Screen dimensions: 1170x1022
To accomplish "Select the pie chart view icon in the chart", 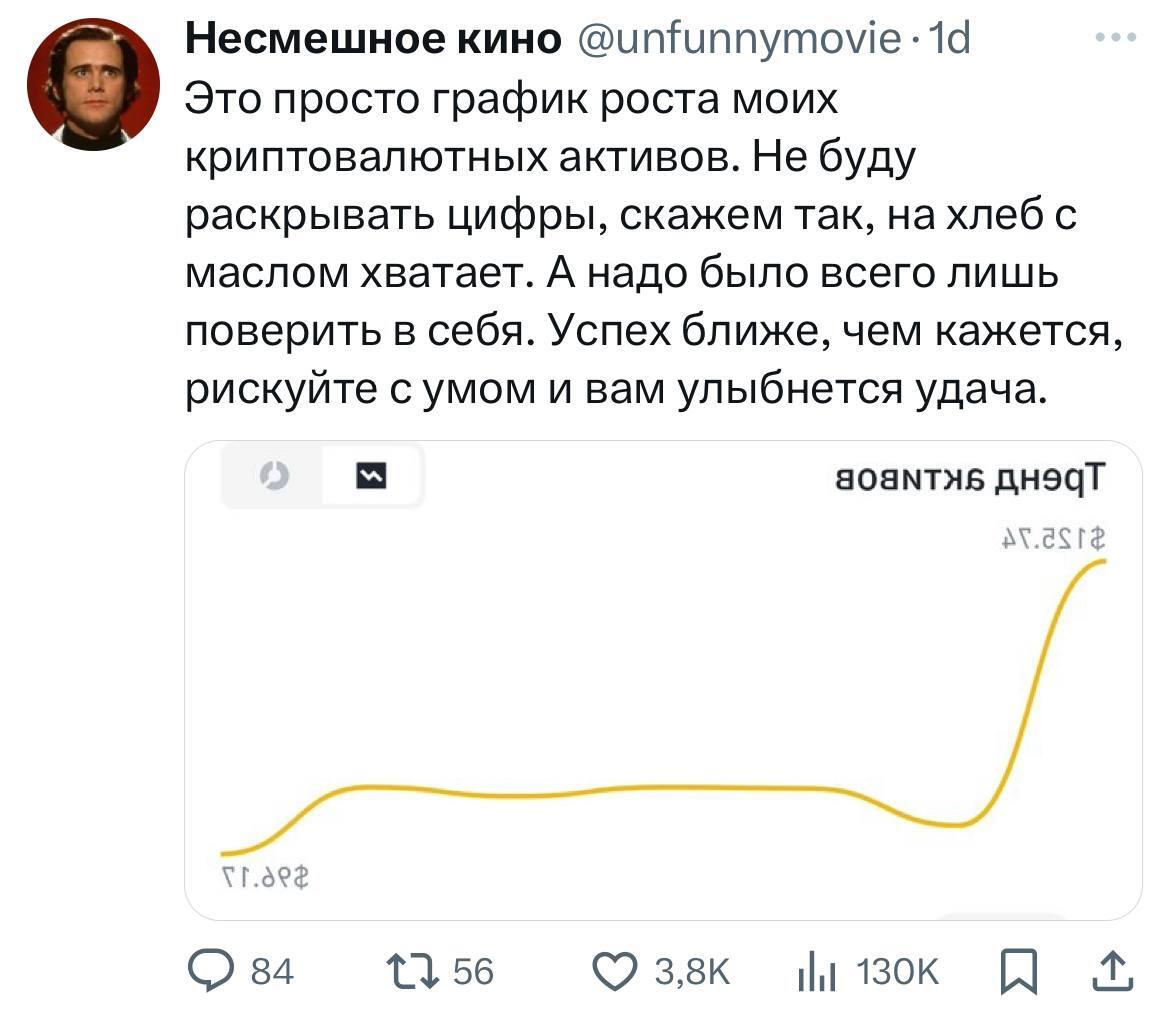I will [x=273, y=476].
